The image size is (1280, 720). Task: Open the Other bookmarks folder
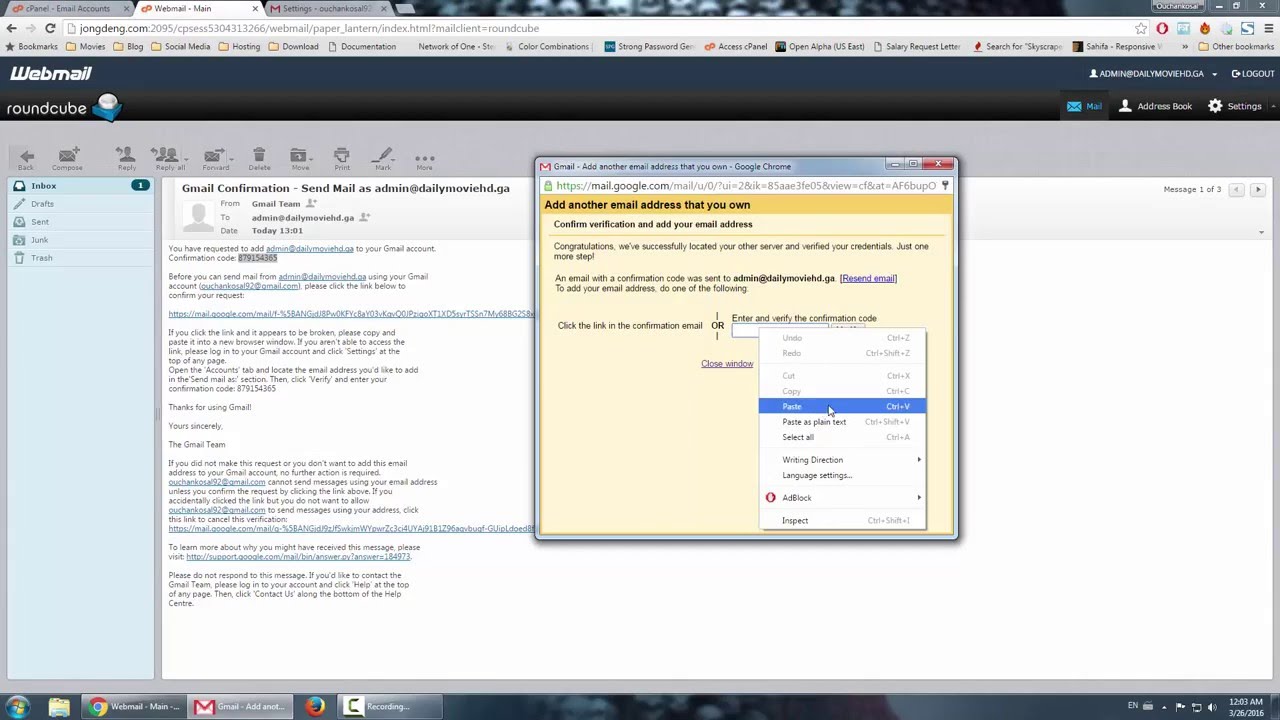tap(1236, 46)
